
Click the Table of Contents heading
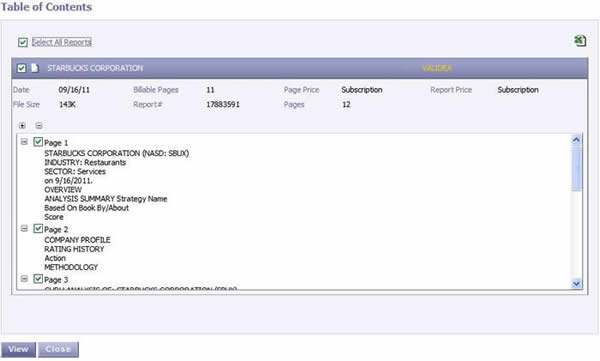[x=47, y=7]
